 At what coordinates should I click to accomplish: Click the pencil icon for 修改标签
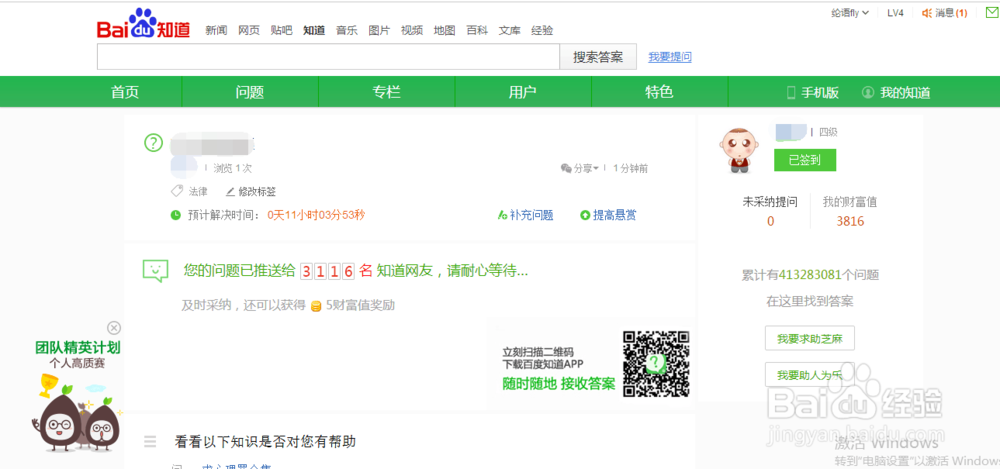click(230, 191)
